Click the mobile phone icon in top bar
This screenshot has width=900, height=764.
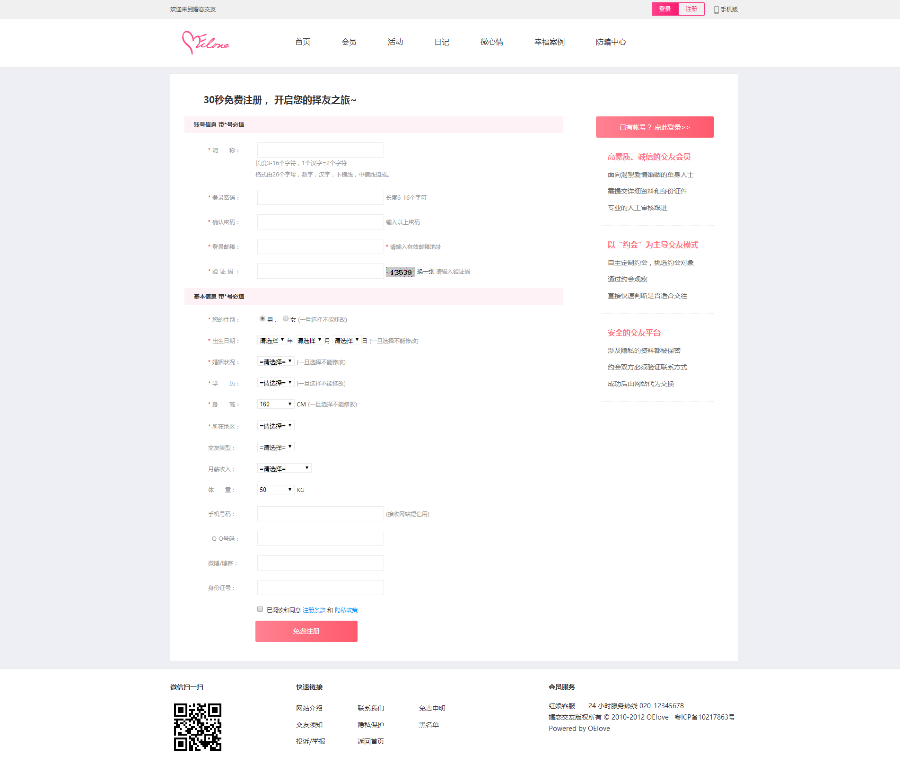coord(716,10)
